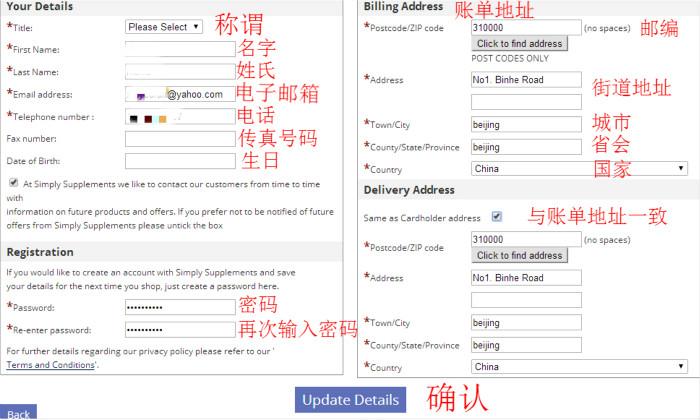
Task: Click Billing Address field with No1. Binhe Road
Action: pyautogui.click(x=526, y=79)
